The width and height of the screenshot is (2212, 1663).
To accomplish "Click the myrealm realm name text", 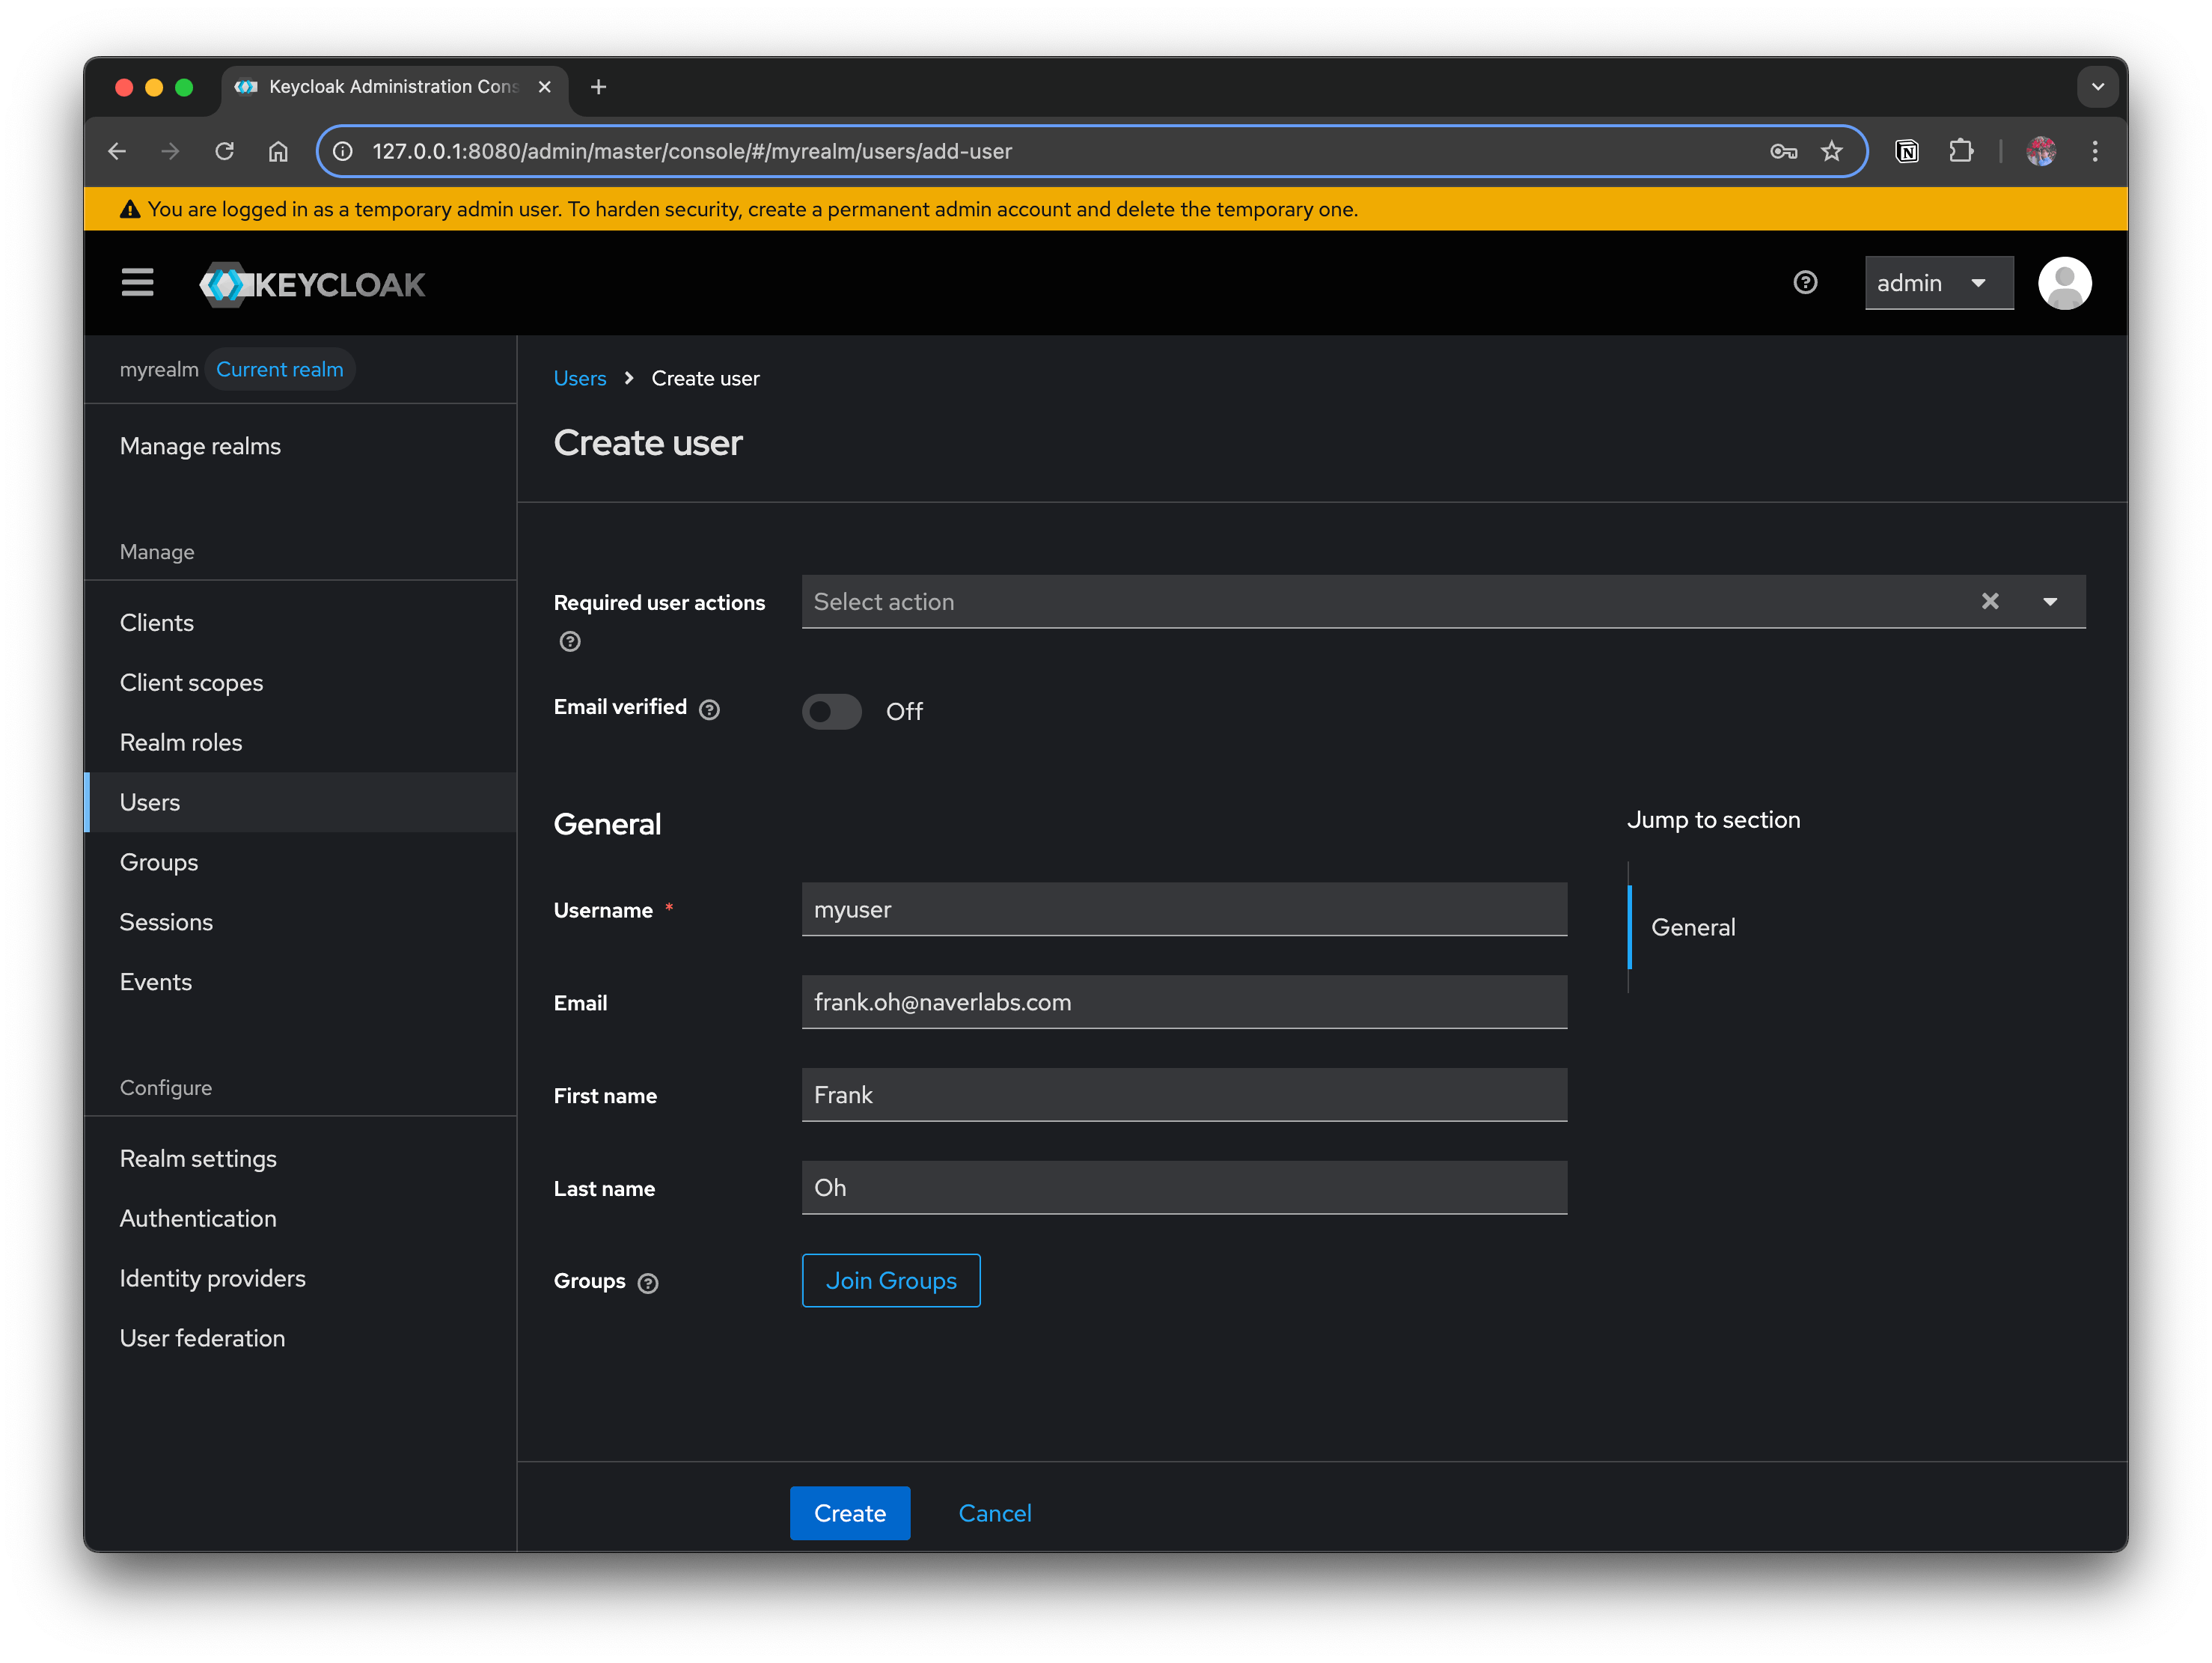I will tap(159, 369).
